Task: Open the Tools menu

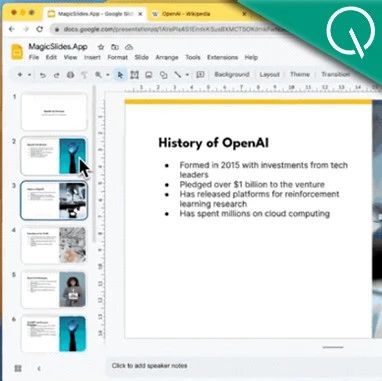Action: (193, 57)
